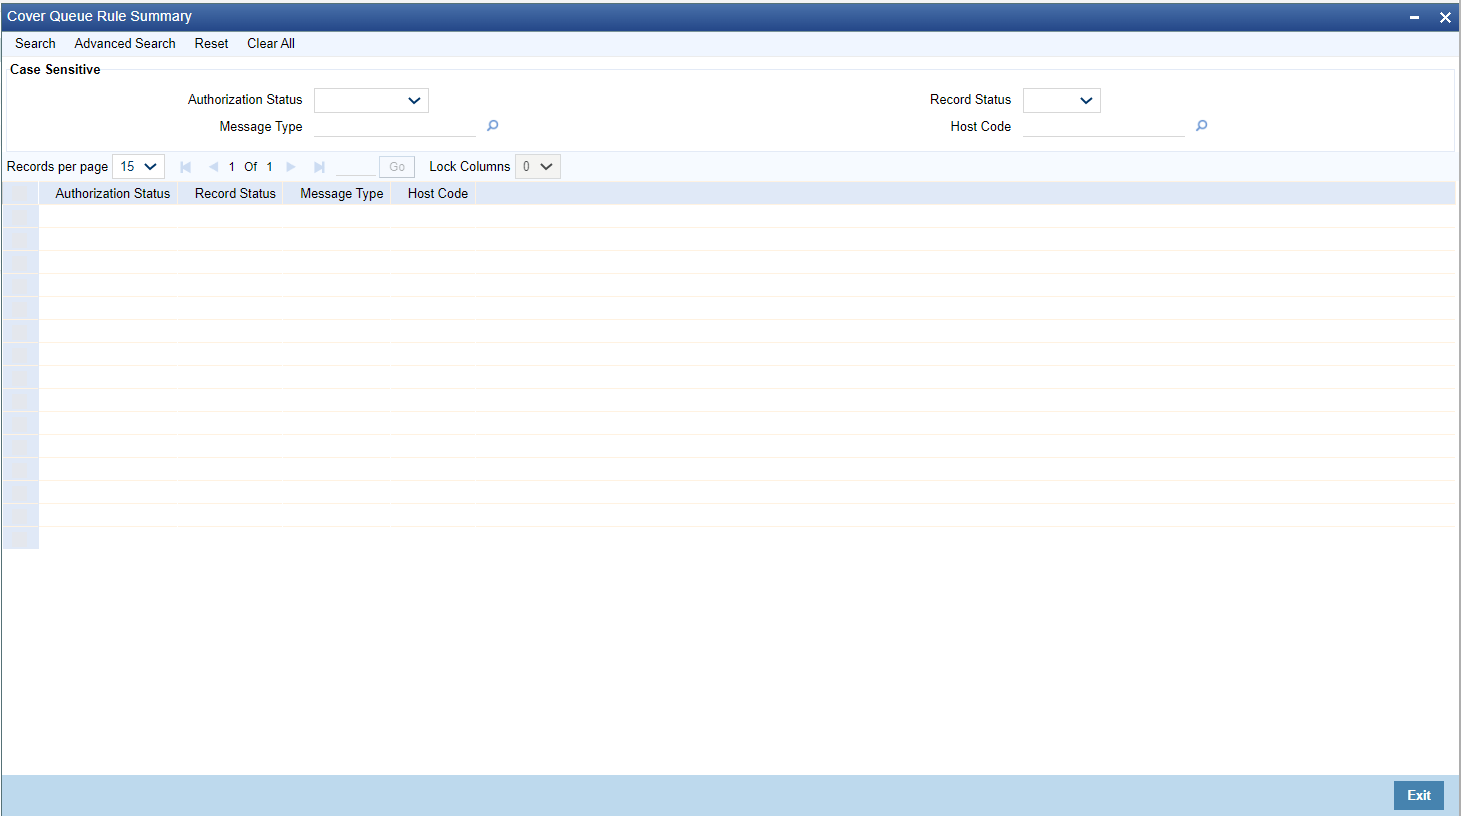1461x816 pixels.
Task: Minimize the Cover Queue Rule Summary window
Action: [1415, 17]
